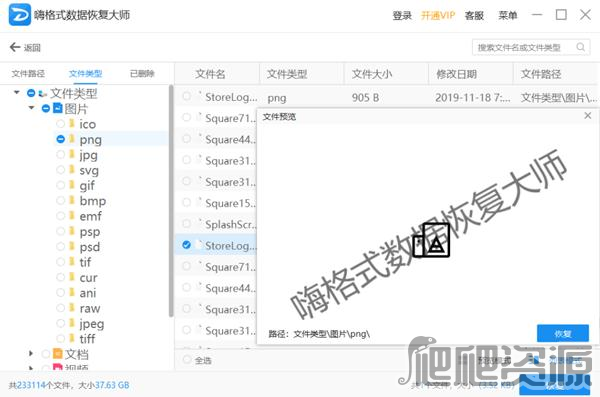Click the ani folder icon
The image size is (600, 397).
(71, 292)
